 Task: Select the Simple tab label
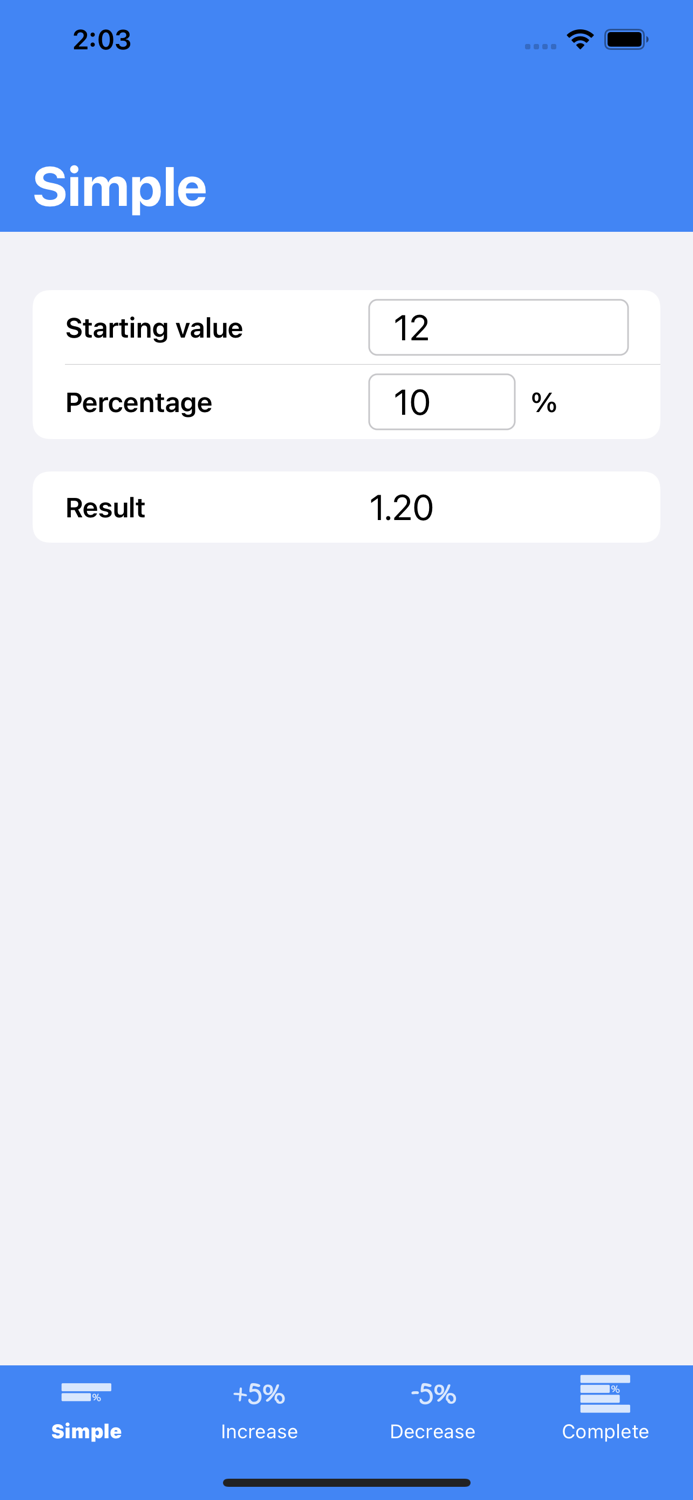click(86, 1432)
